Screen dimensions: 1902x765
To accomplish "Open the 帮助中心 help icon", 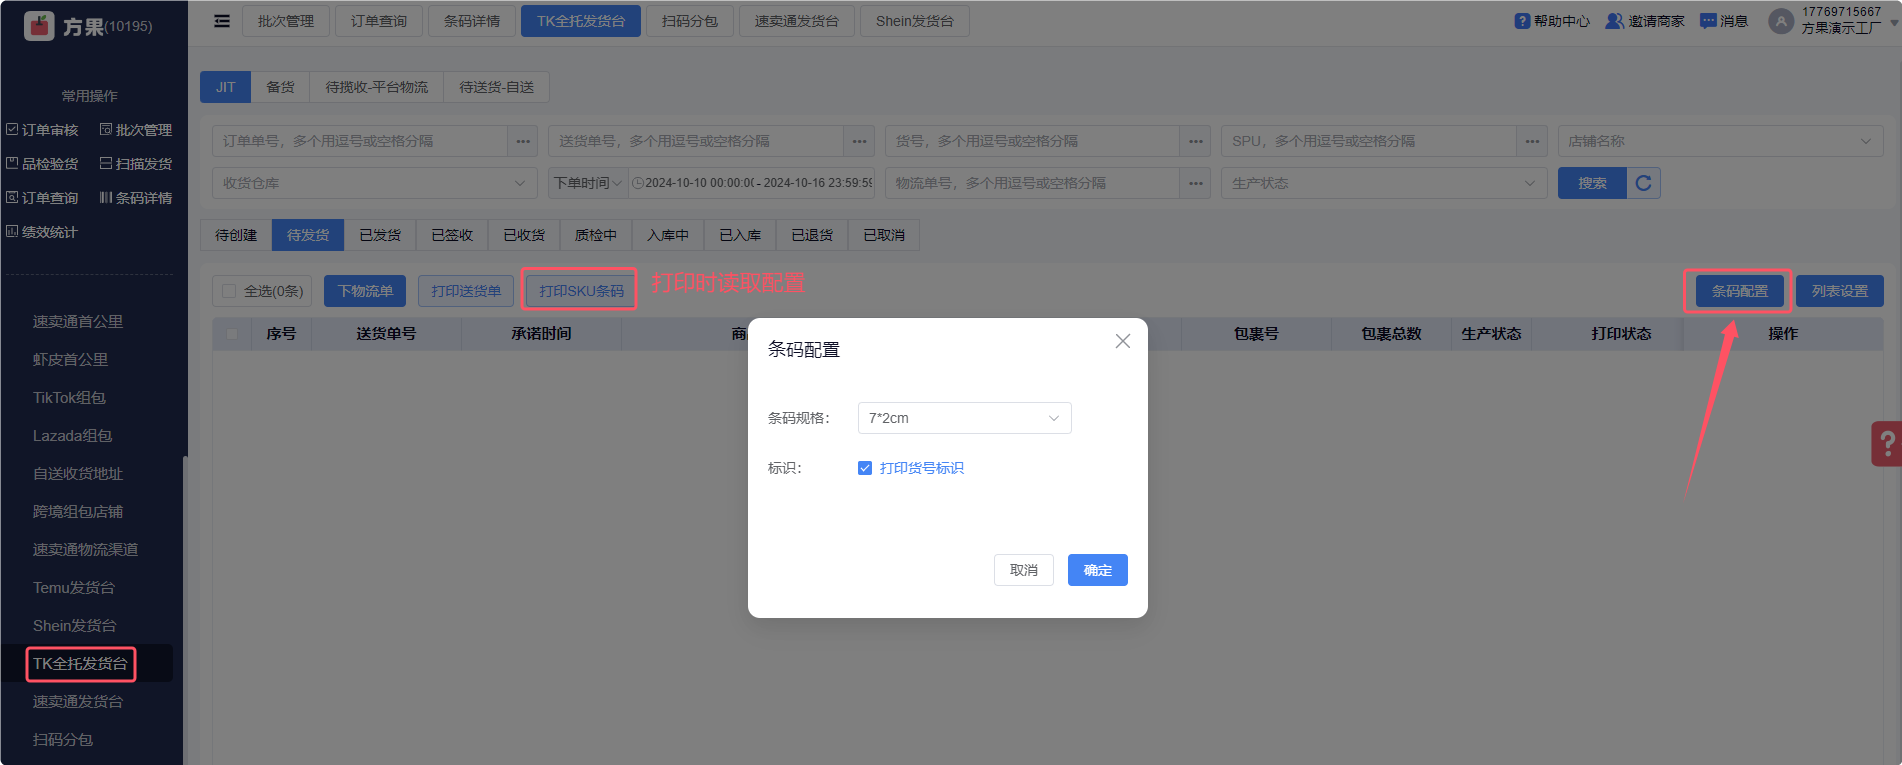I will [x=1522, y=21].
